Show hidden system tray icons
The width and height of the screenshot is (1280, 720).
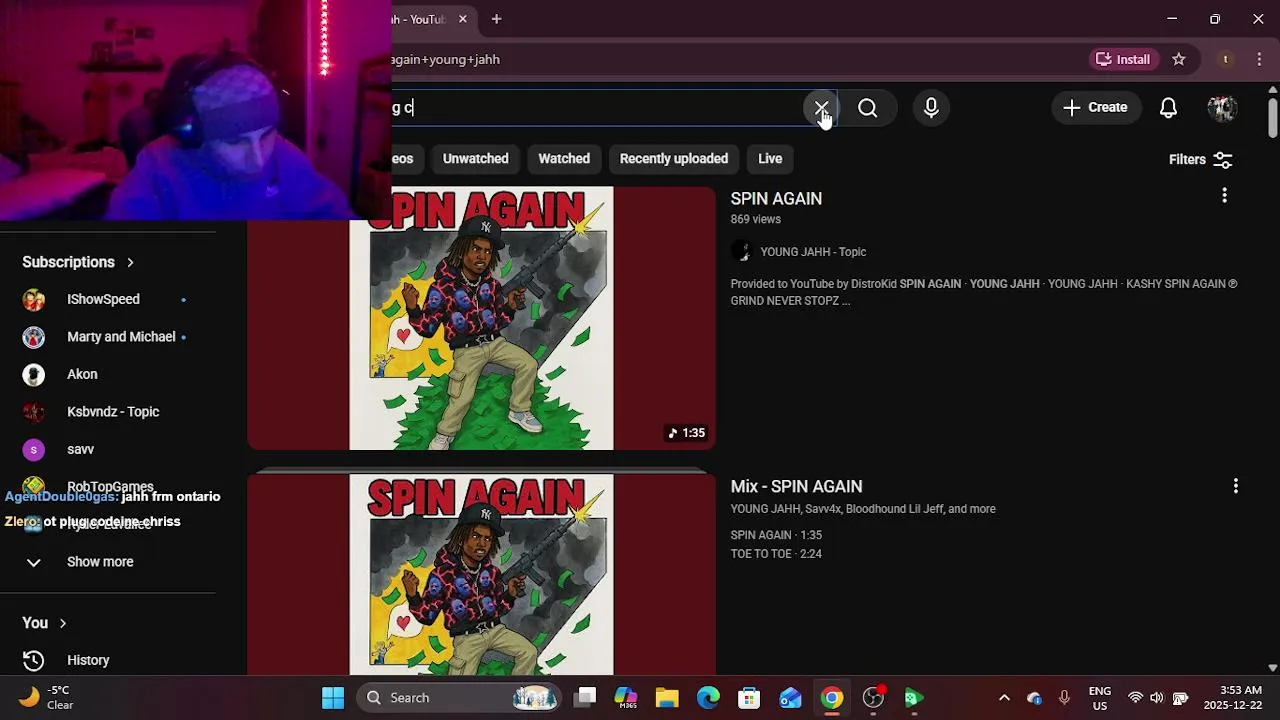(1004, 698)
